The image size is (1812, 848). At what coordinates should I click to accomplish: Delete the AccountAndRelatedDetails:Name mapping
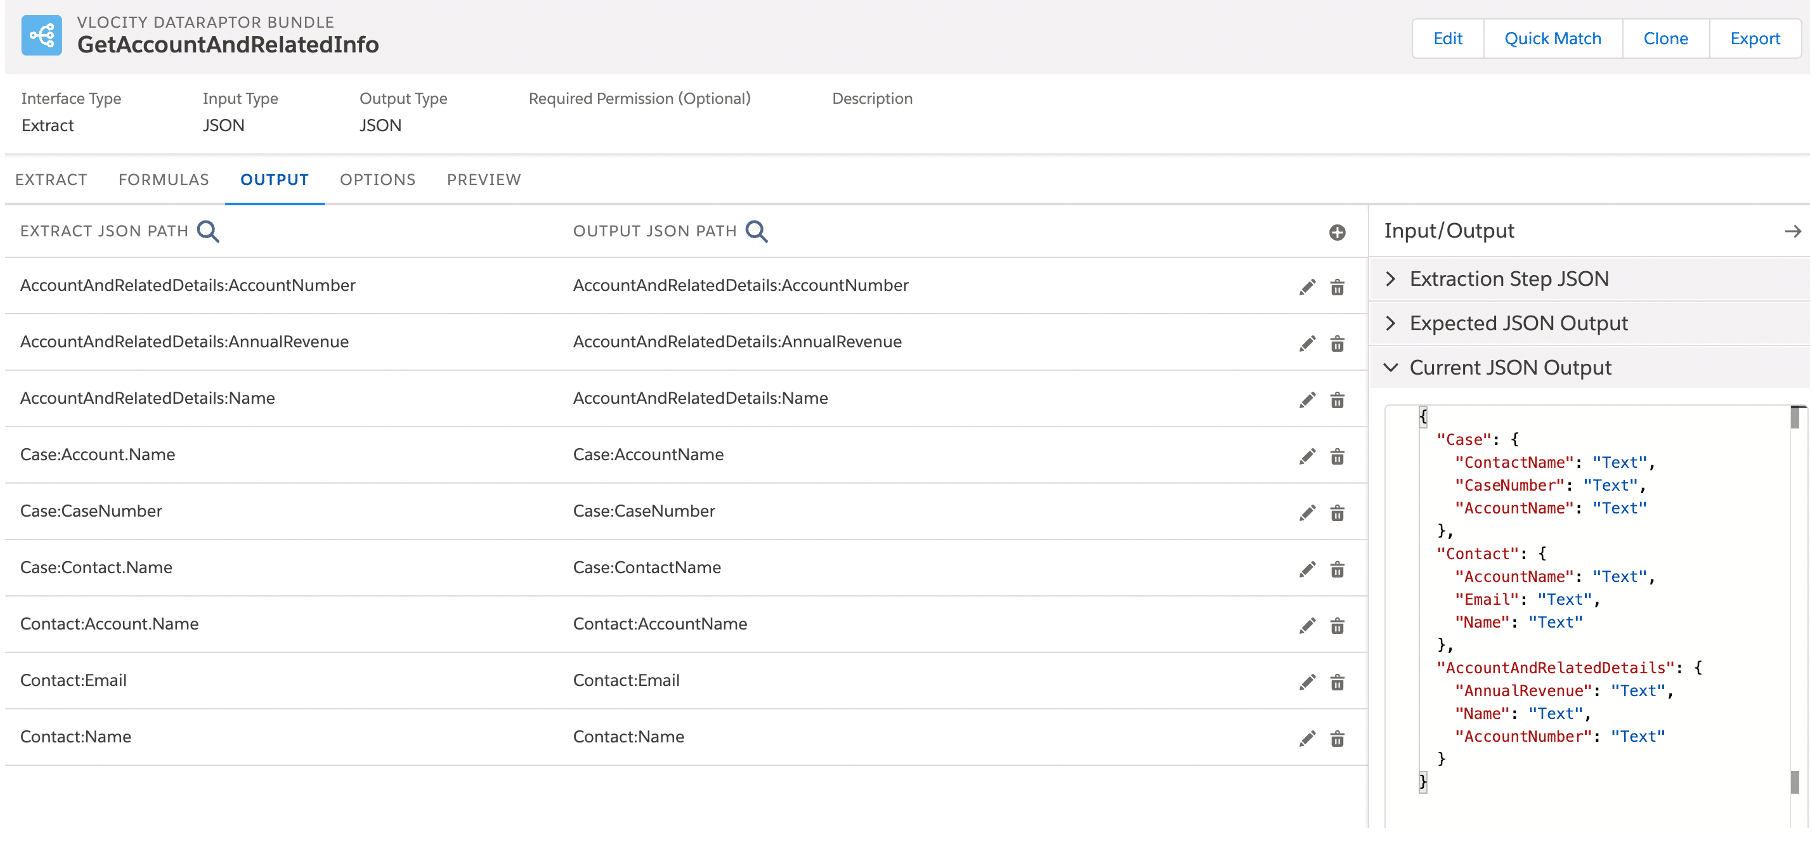click(x=1337, y=400)
